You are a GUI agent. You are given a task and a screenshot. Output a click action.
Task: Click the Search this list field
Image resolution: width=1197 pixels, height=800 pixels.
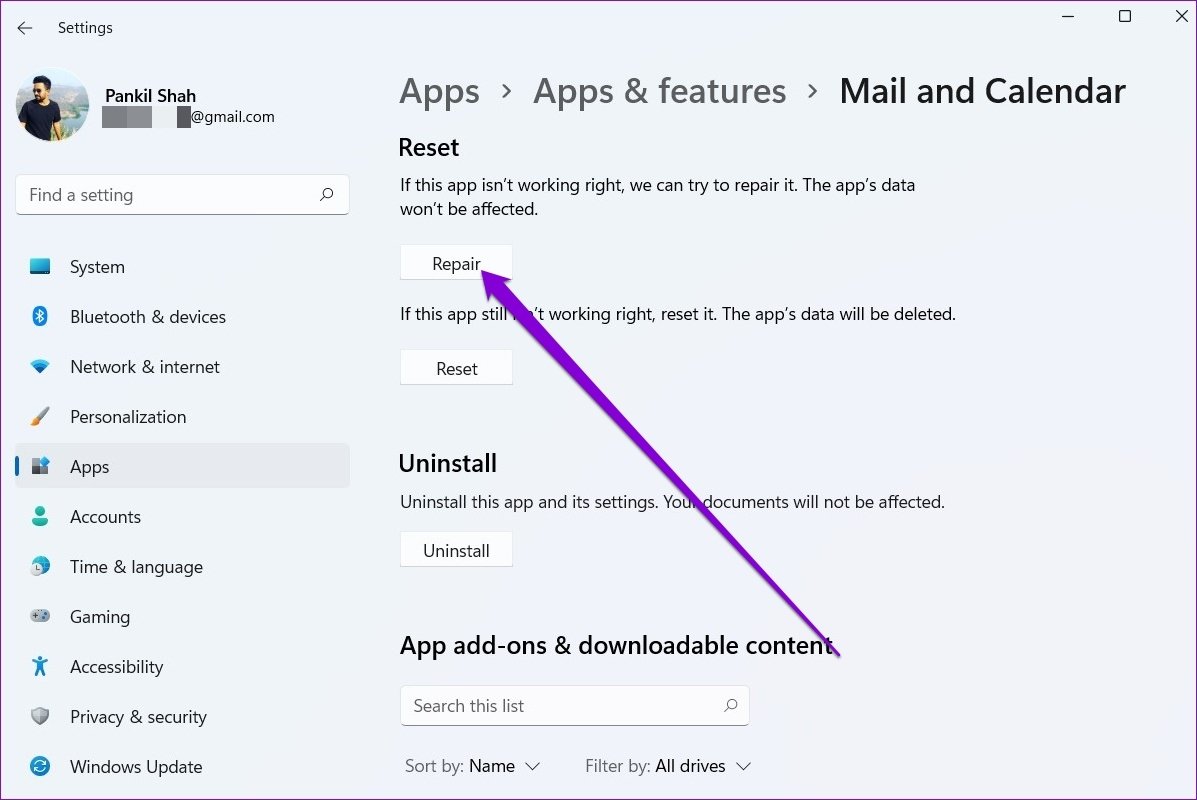coord(574,705)
